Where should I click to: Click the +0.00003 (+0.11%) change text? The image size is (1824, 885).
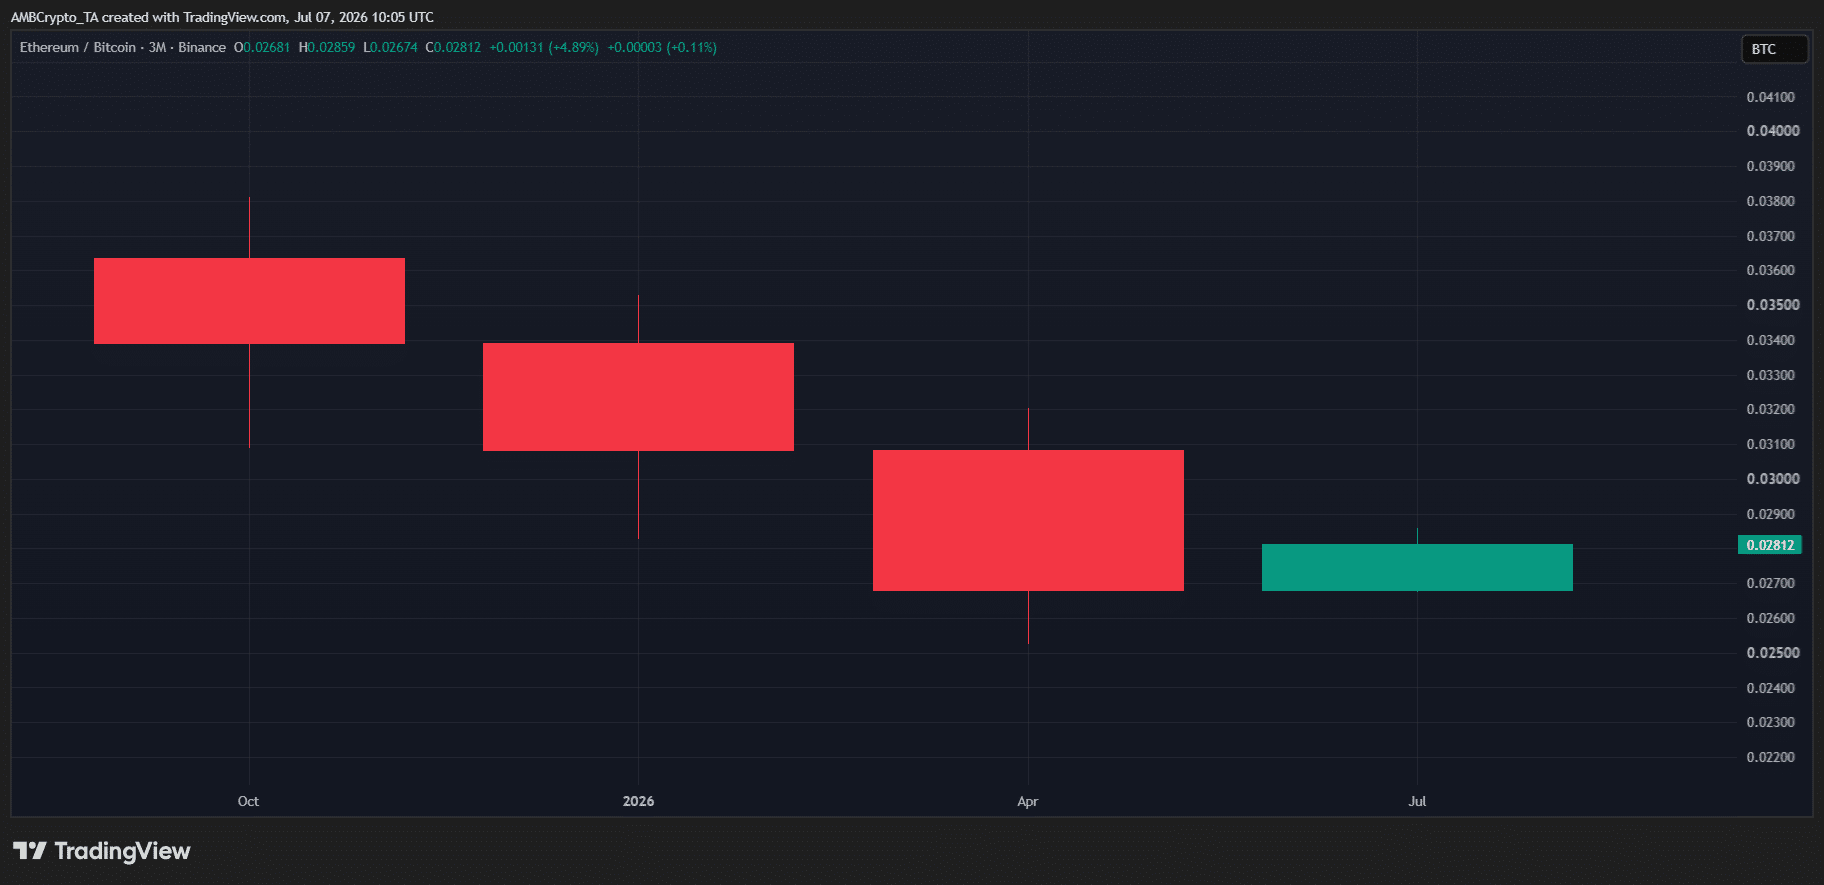(x=662, y=47)
